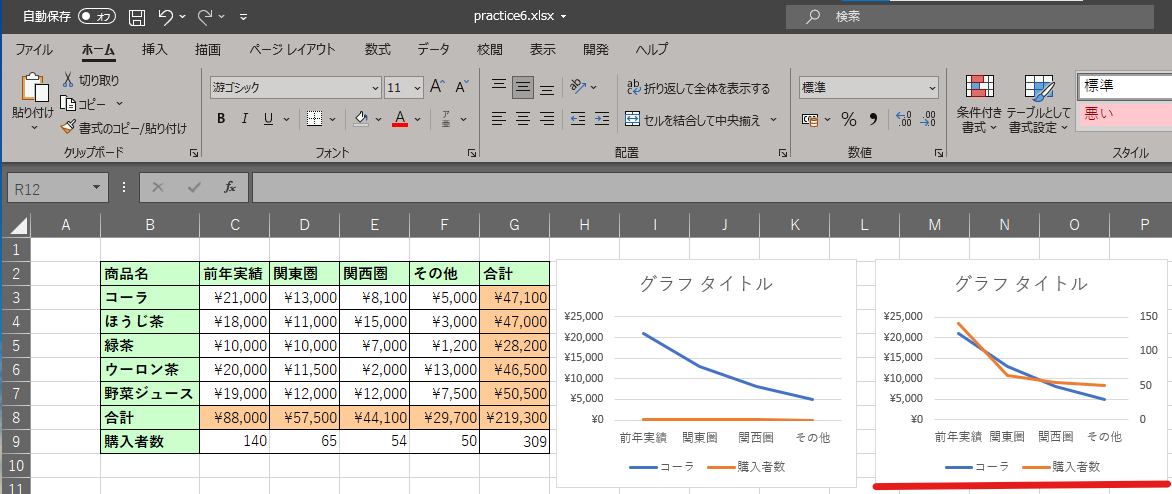1172x494 pixels.
Task: Switch to the 数式 tab
Action: [x=377, y=50]
